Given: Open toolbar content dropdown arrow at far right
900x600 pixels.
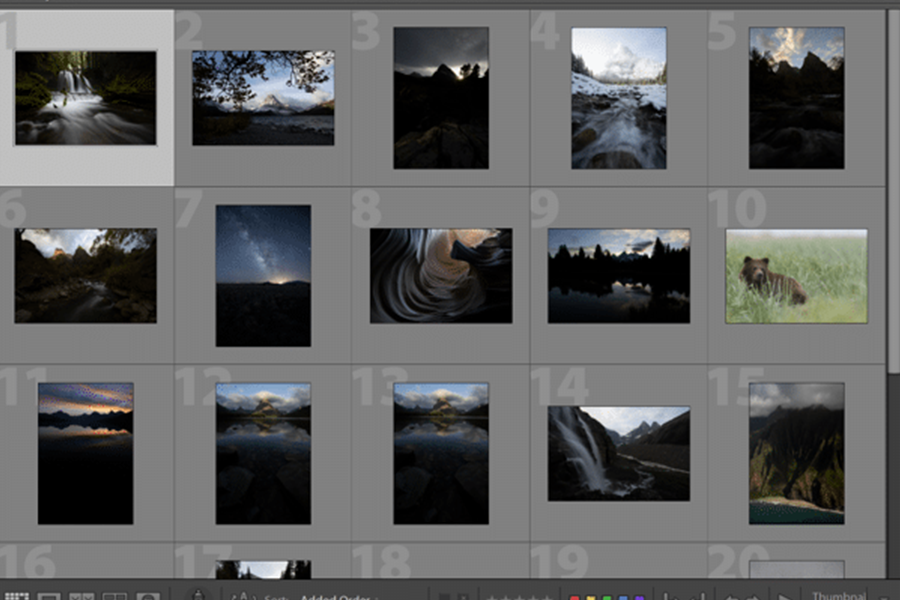Looking at the screenshot, I should [x=887, y=597].
